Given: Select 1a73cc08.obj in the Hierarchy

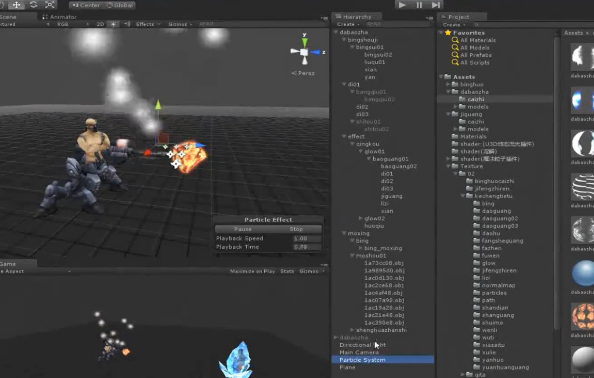Looking at the screenshot, I should (384, 263).
